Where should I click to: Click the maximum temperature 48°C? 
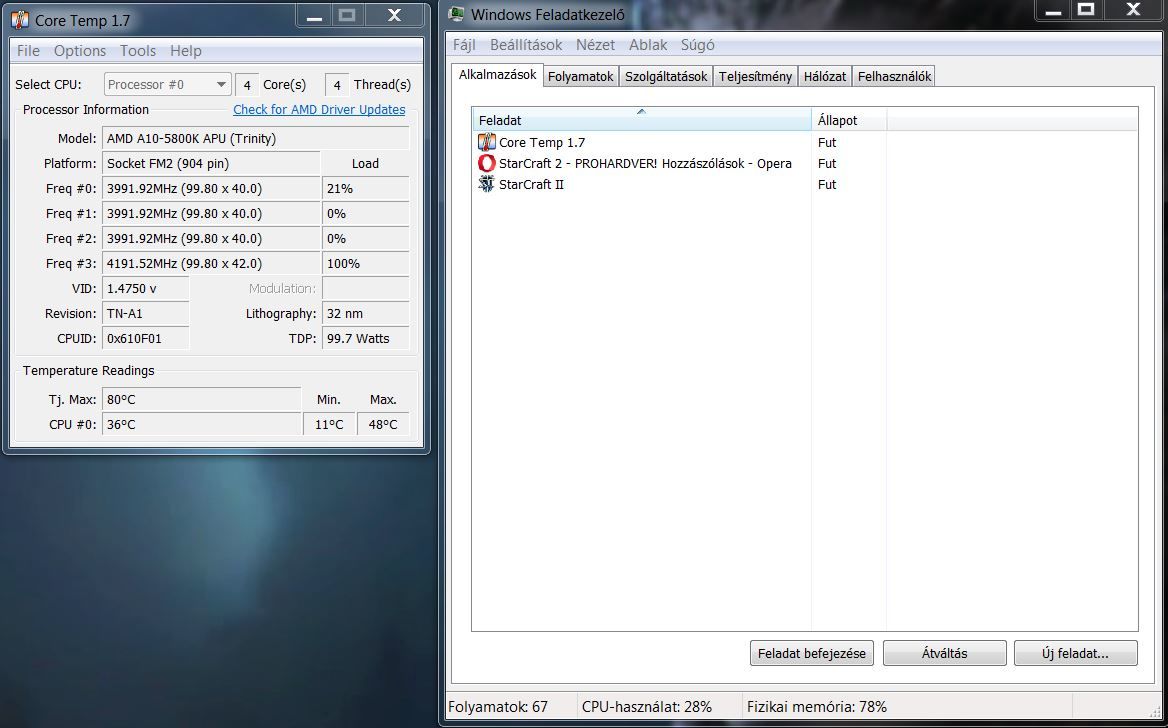tap(383, 424)
